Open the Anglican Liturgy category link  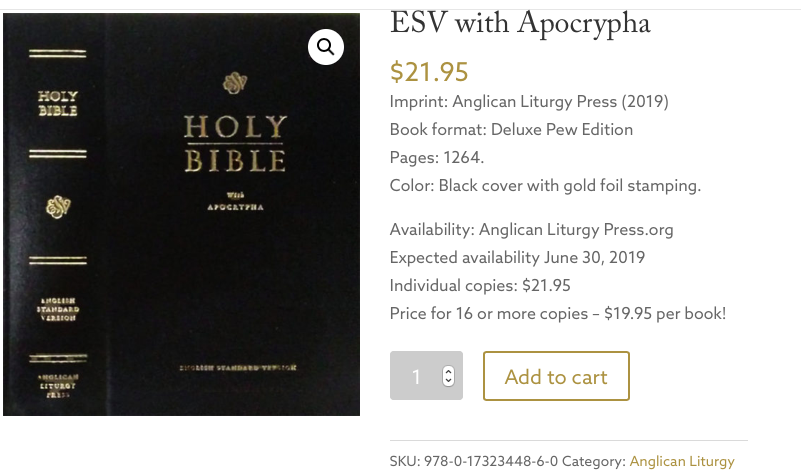(x=682, y=461)
